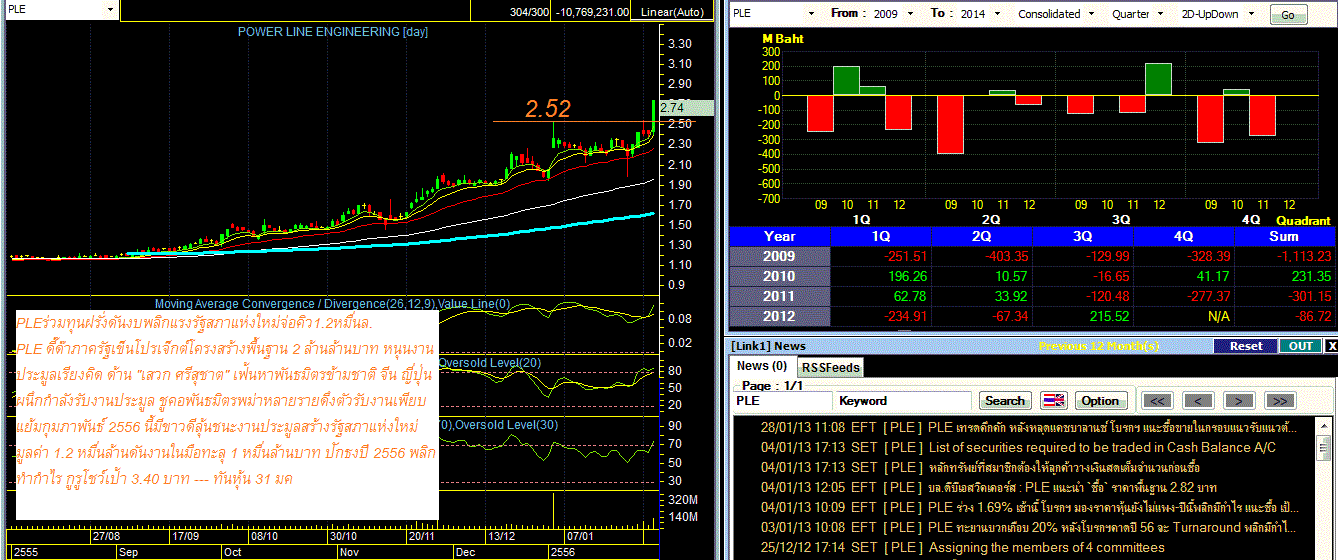Click the MACD indicator title label
The width and height of the screenshot is (1338, 560).
[x=332, y=304]
